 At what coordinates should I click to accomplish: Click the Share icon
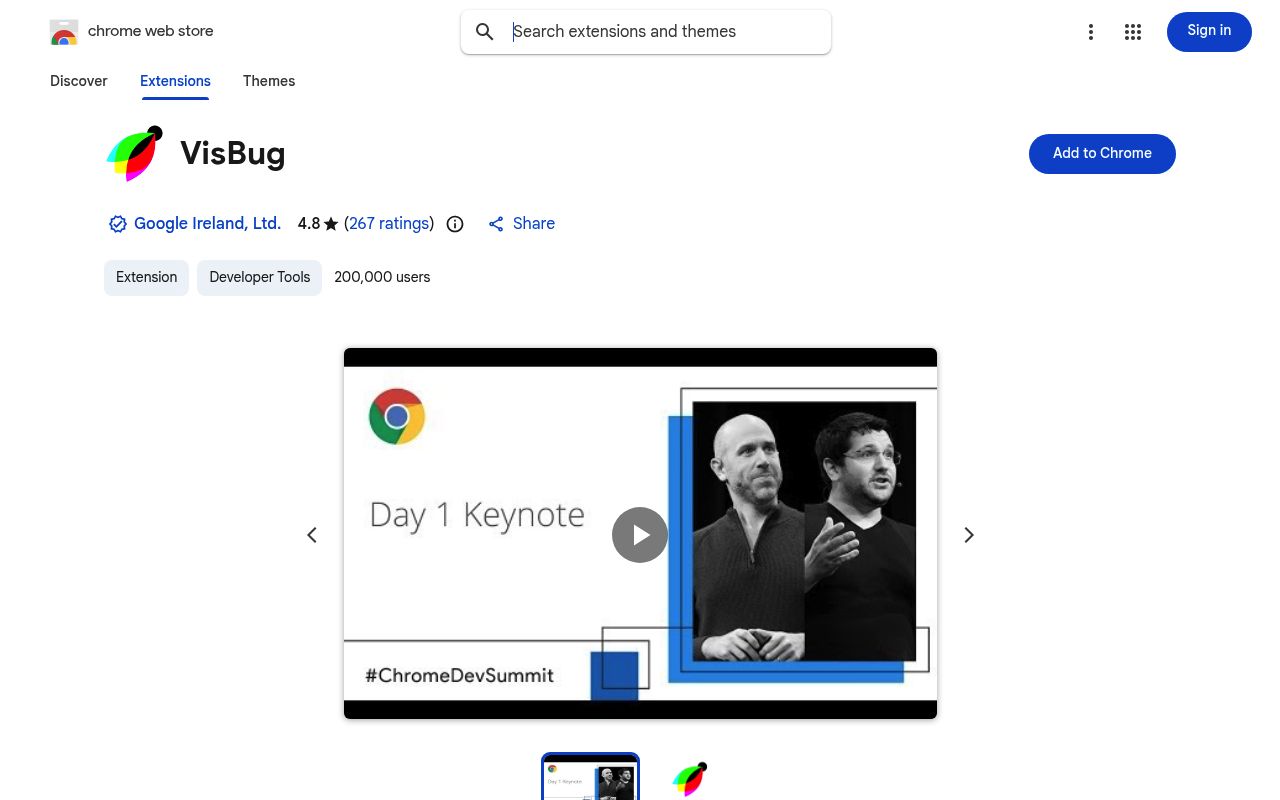(496, 224)
